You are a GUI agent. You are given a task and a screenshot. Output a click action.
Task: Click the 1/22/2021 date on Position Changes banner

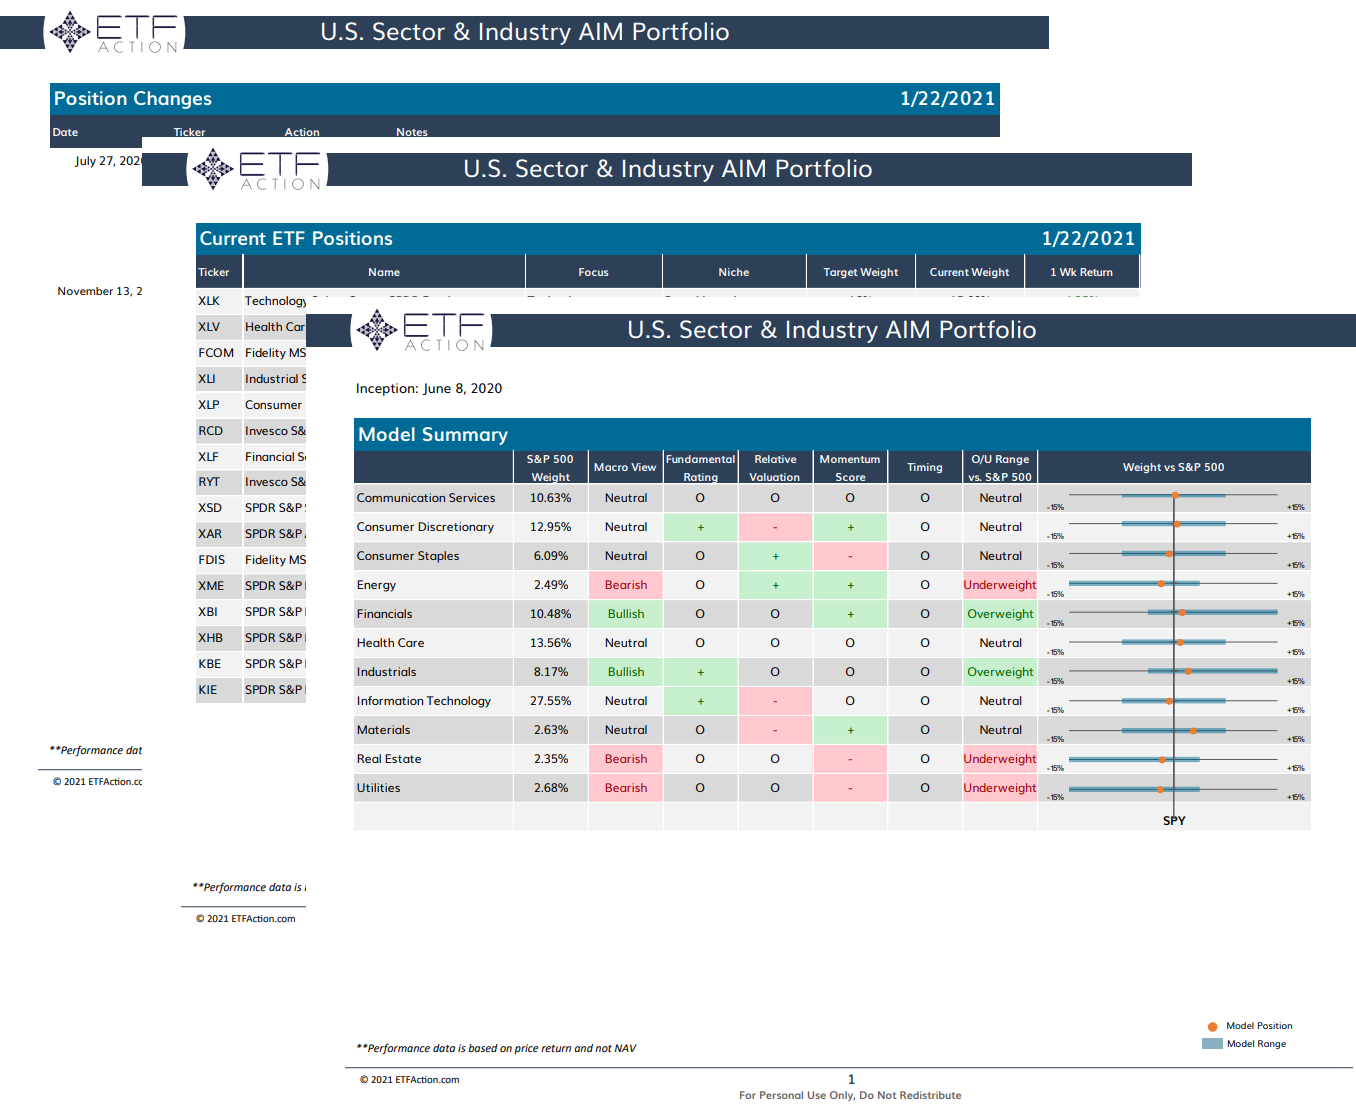[x=948, y=99]
